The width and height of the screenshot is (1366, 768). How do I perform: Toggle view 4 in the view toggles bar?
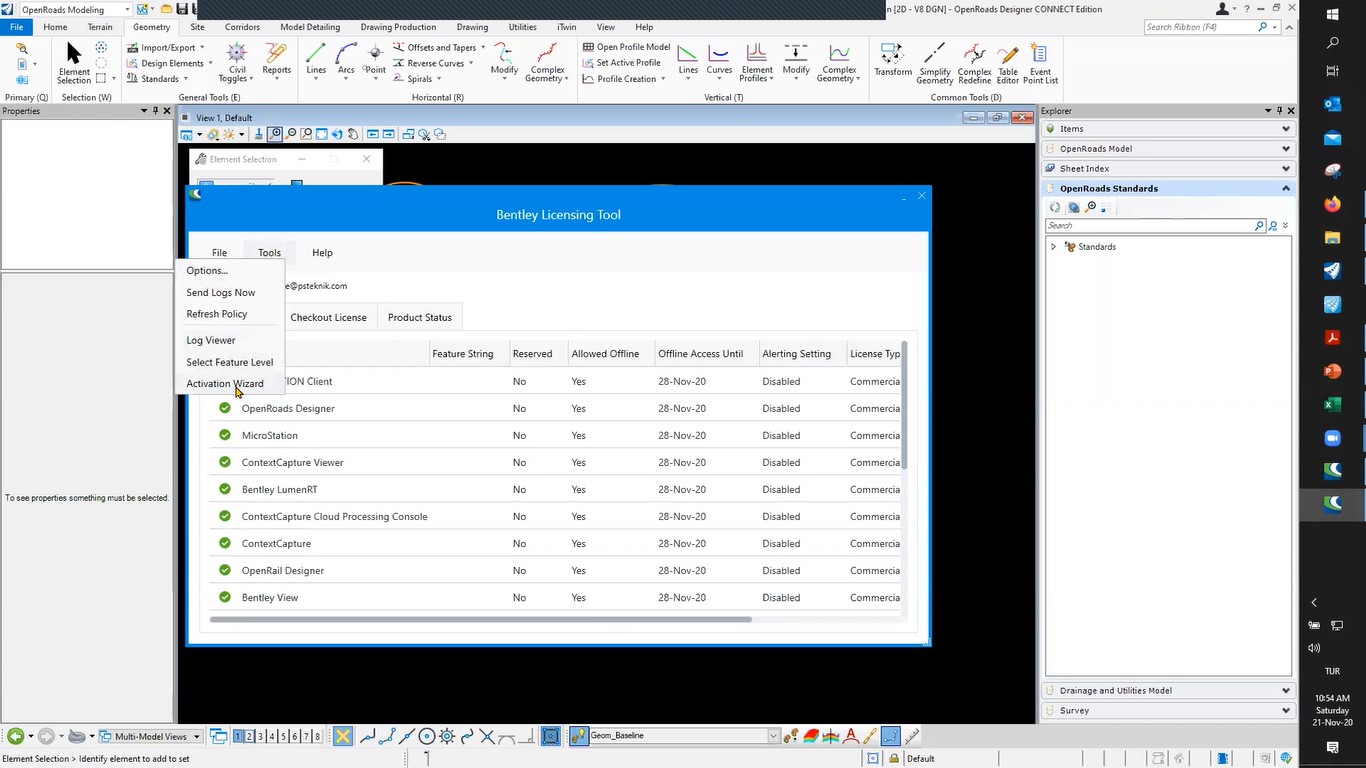(272, 736)
